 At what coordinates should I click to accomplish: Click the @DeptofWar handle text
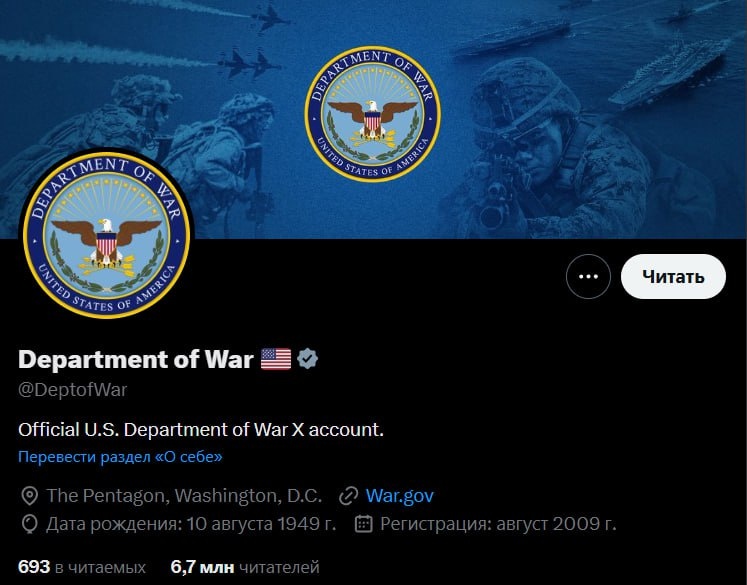click(72, 390)
